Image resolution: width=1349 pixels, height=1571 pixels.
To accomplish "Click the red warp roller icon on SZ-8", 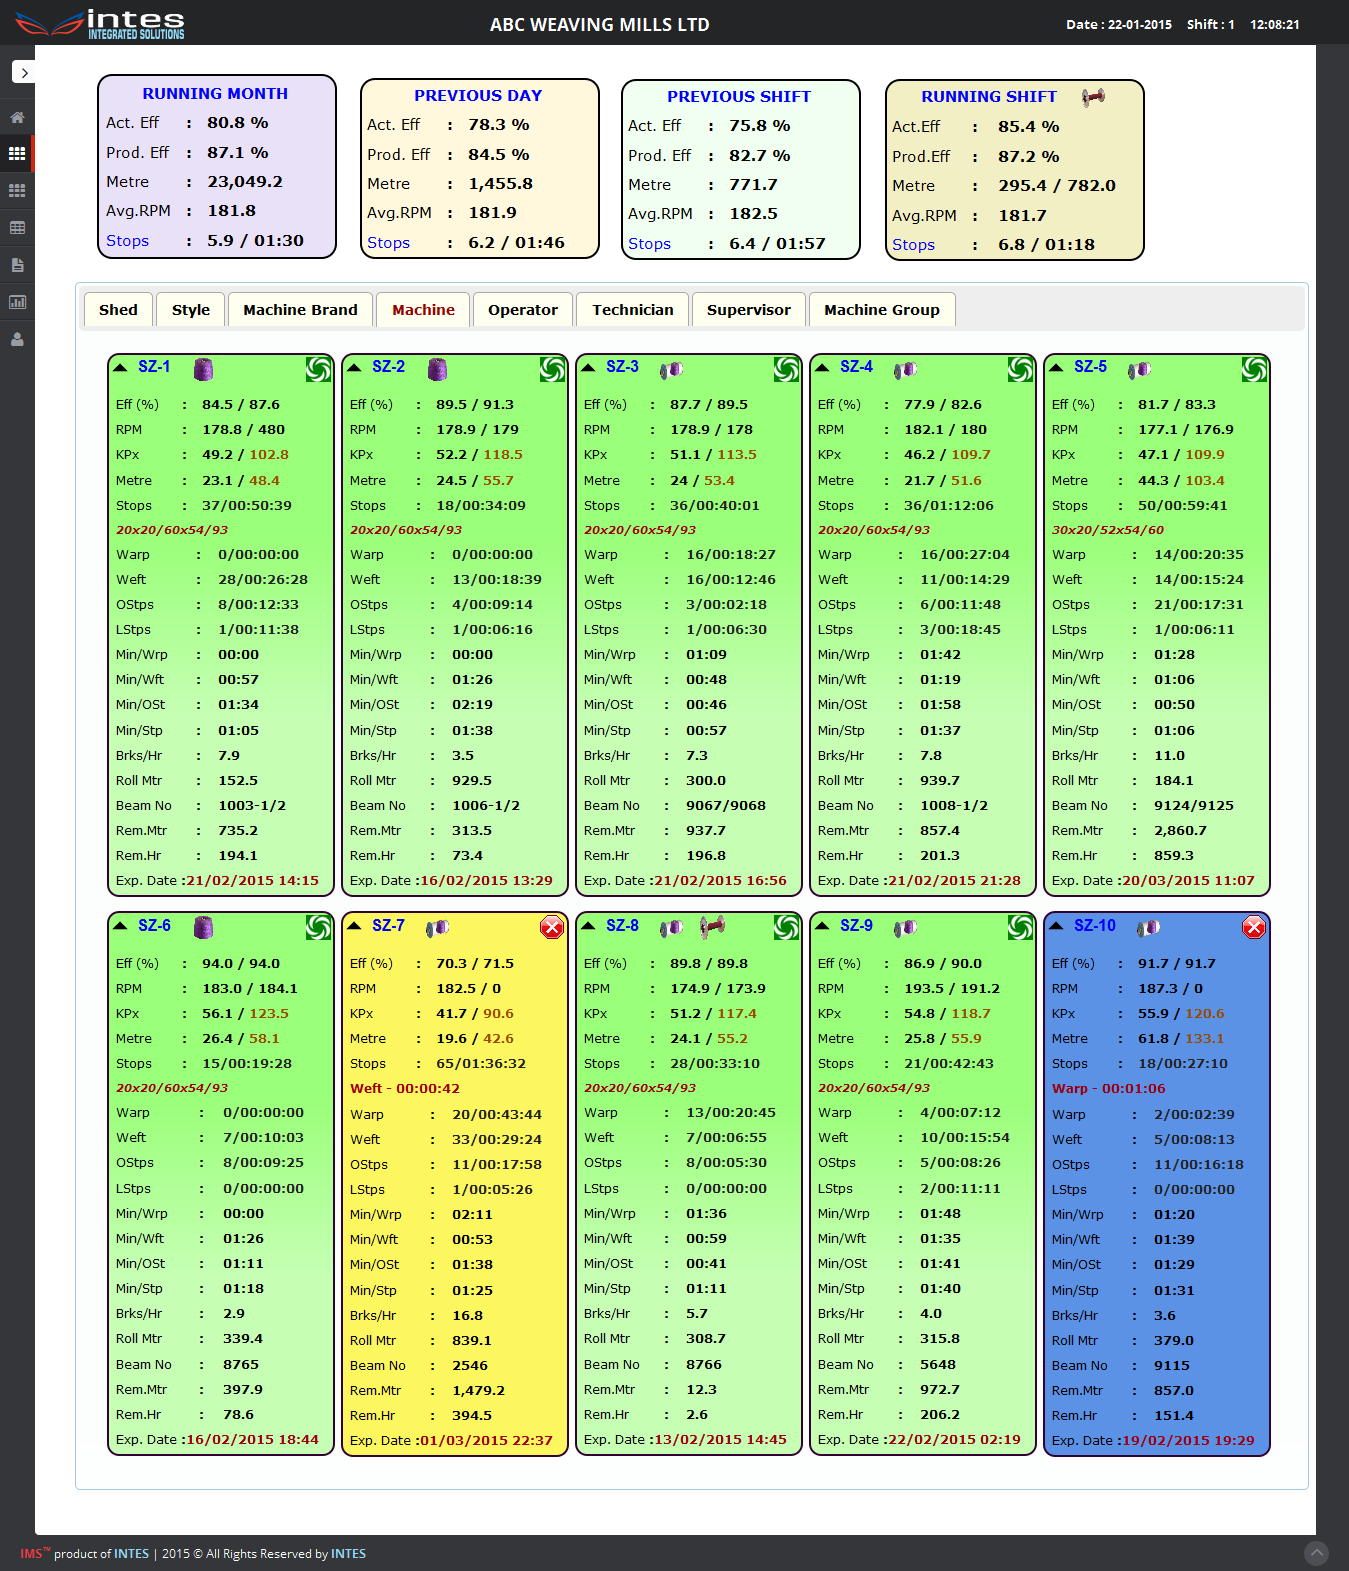I will point(712,927).
